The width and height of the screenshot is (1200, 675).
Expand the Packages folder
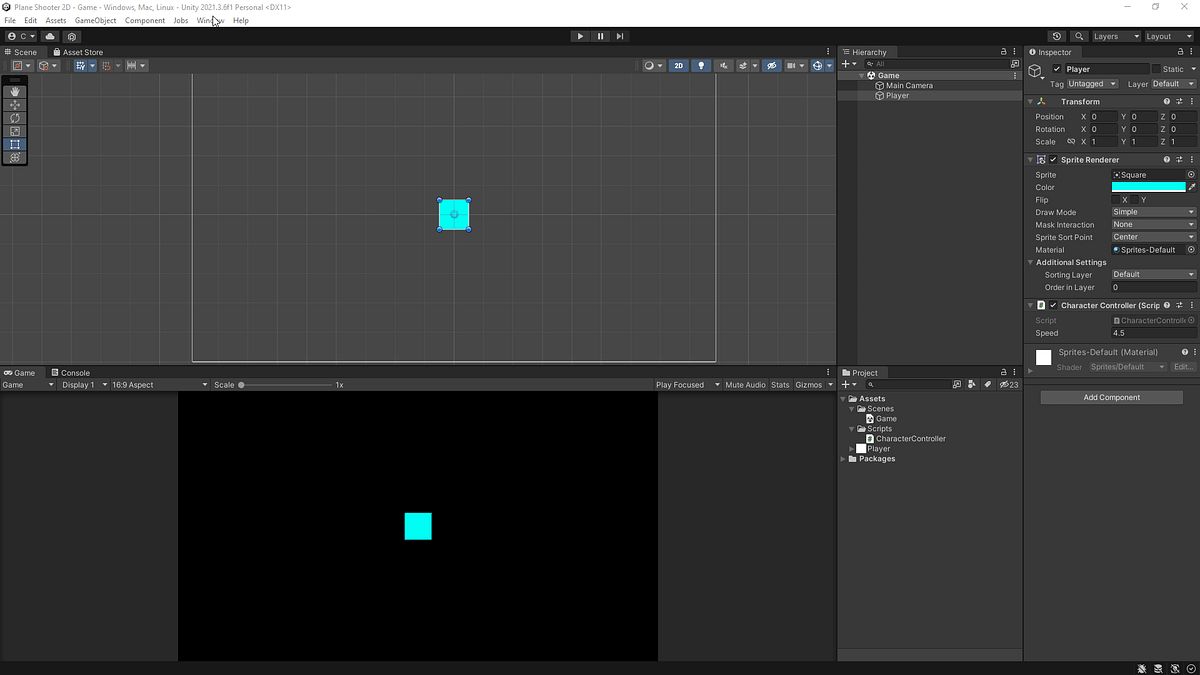coord(843,459)
